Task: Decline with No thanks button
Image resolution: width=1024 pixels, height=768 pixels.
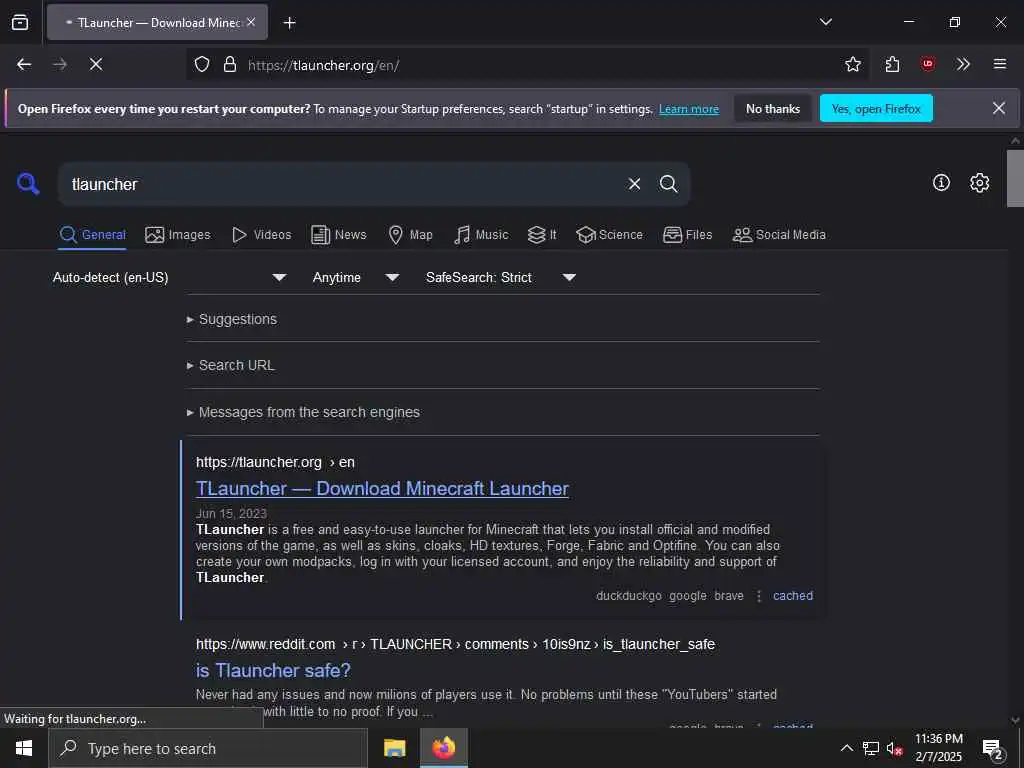Action: (773, 108)
